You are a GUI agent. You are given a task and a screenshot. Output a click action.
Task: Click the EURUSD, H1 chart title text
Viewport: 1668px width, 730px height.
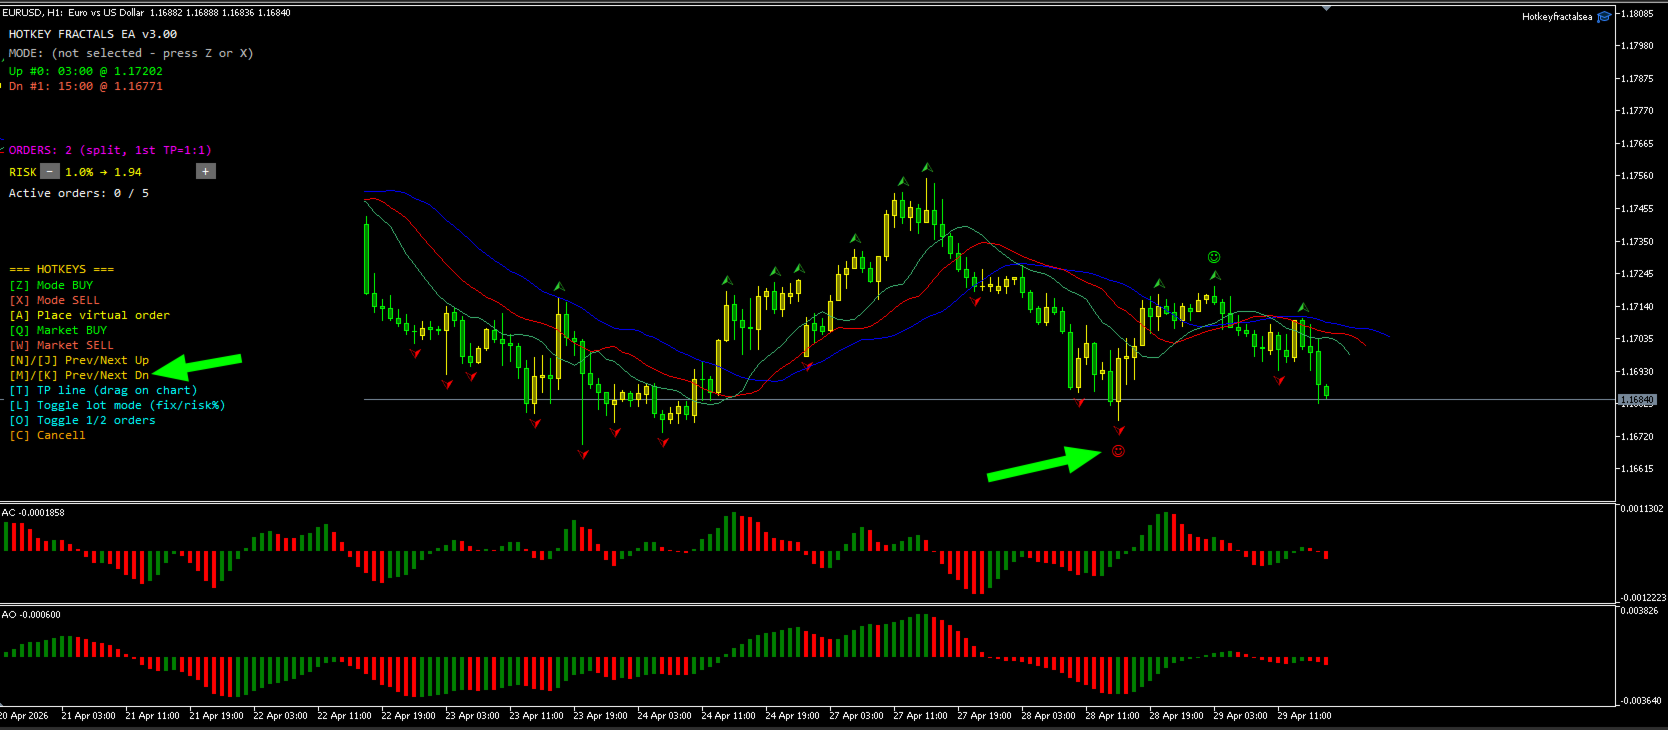tap(147, 13)
